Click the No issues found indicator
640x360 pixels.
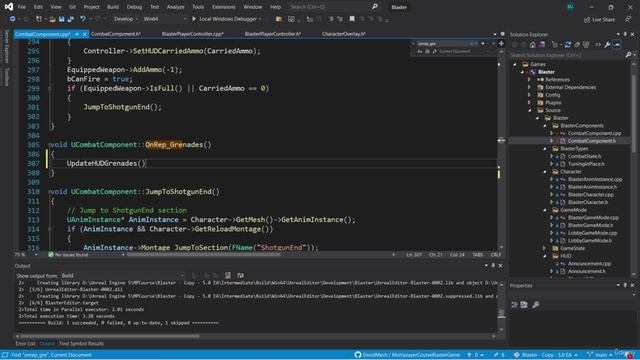coord(68,255)
